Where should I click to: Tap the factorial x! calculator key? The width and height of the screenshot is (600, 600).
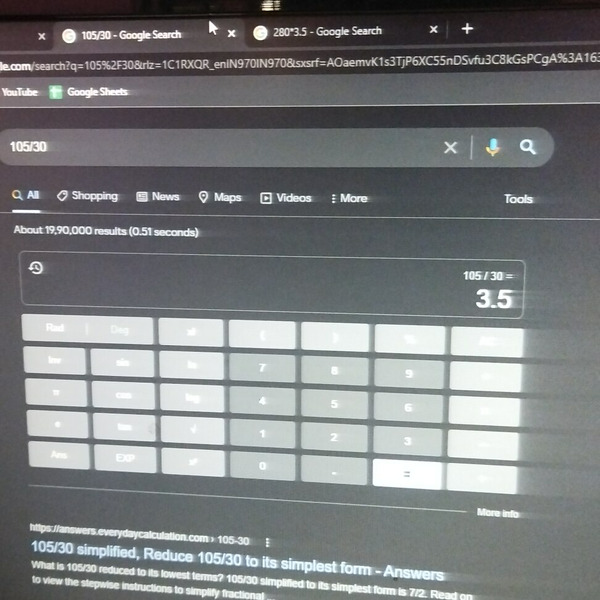[191, 332]
